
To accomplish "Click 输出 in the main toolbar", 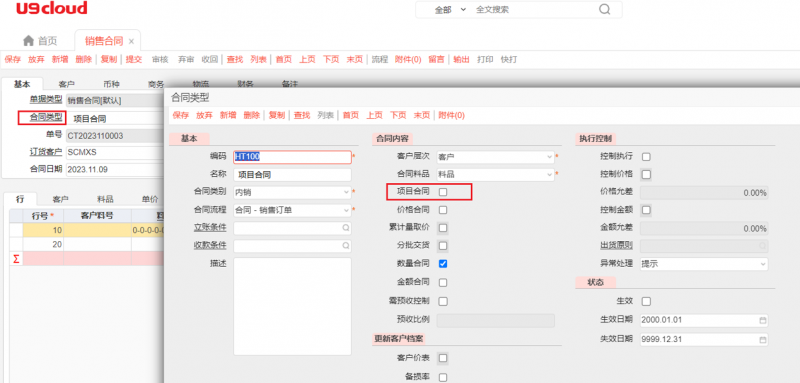I will [461, 60].
